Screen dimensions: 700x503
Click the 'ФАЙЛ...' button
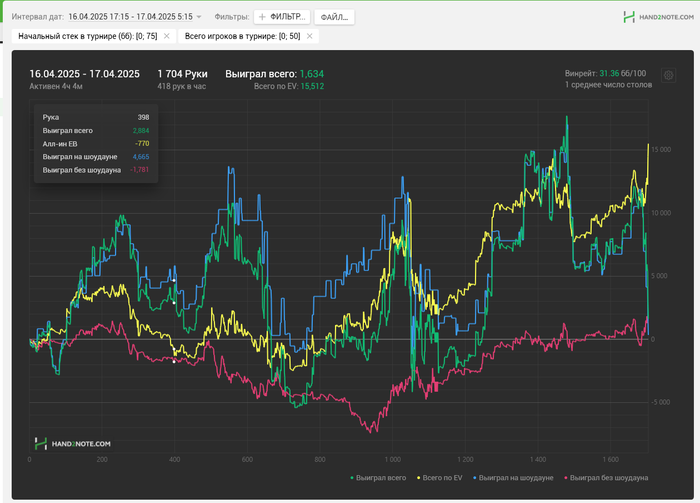tap(334, 17)
